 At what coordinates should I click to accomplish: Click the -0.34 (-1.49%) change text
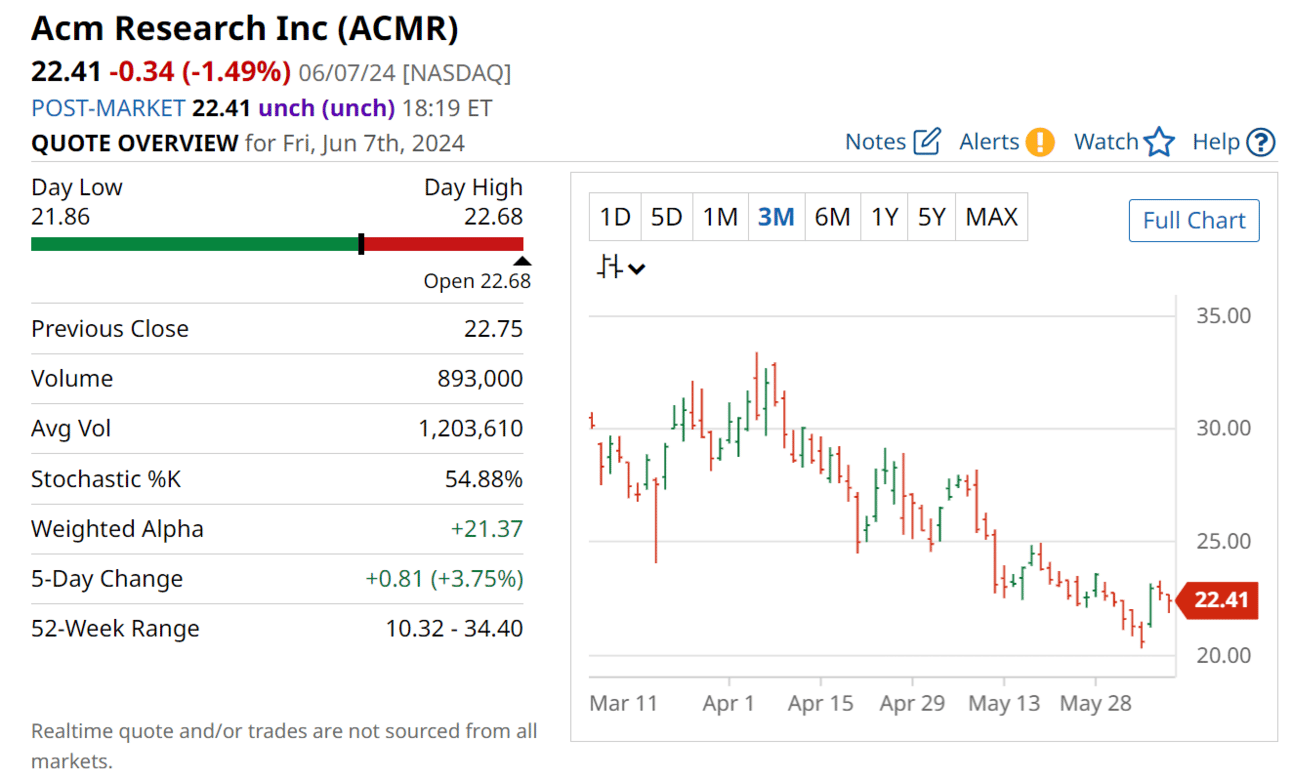(x=200, y=72)
